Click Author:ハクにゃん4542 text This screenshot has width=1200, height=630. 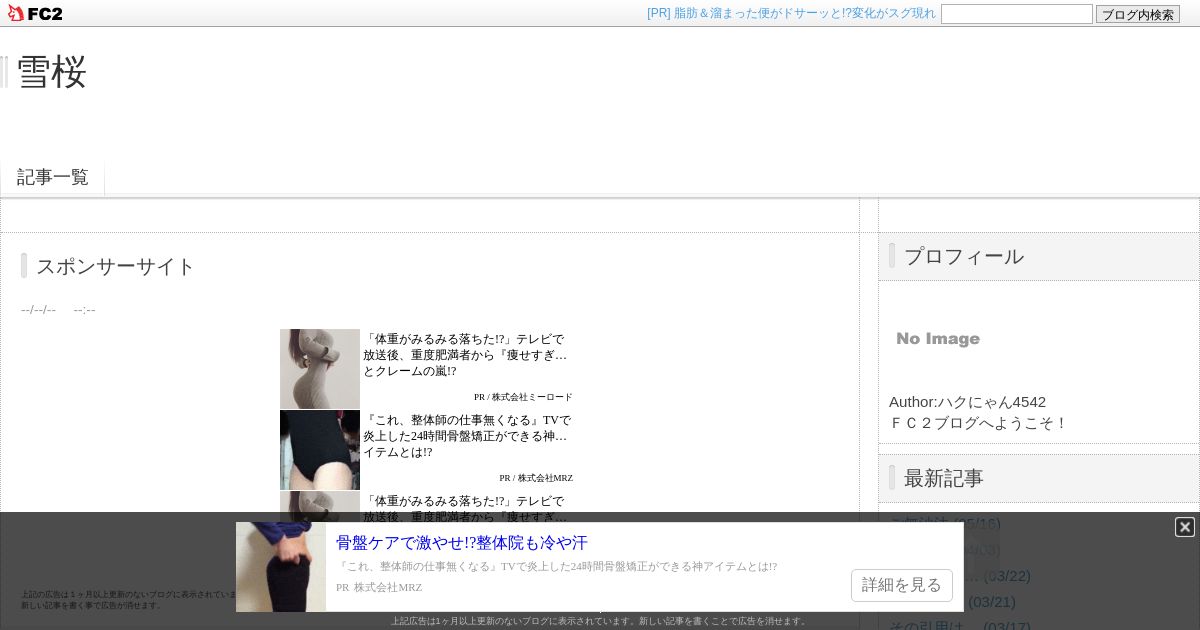pos(968,402)
